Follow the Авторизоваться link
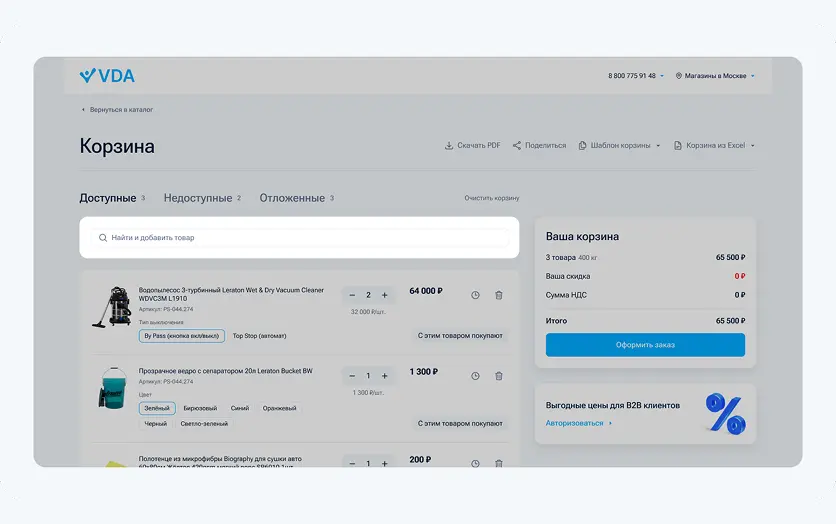This screenshot has height=524, width=836. click(x=578, y=423)
